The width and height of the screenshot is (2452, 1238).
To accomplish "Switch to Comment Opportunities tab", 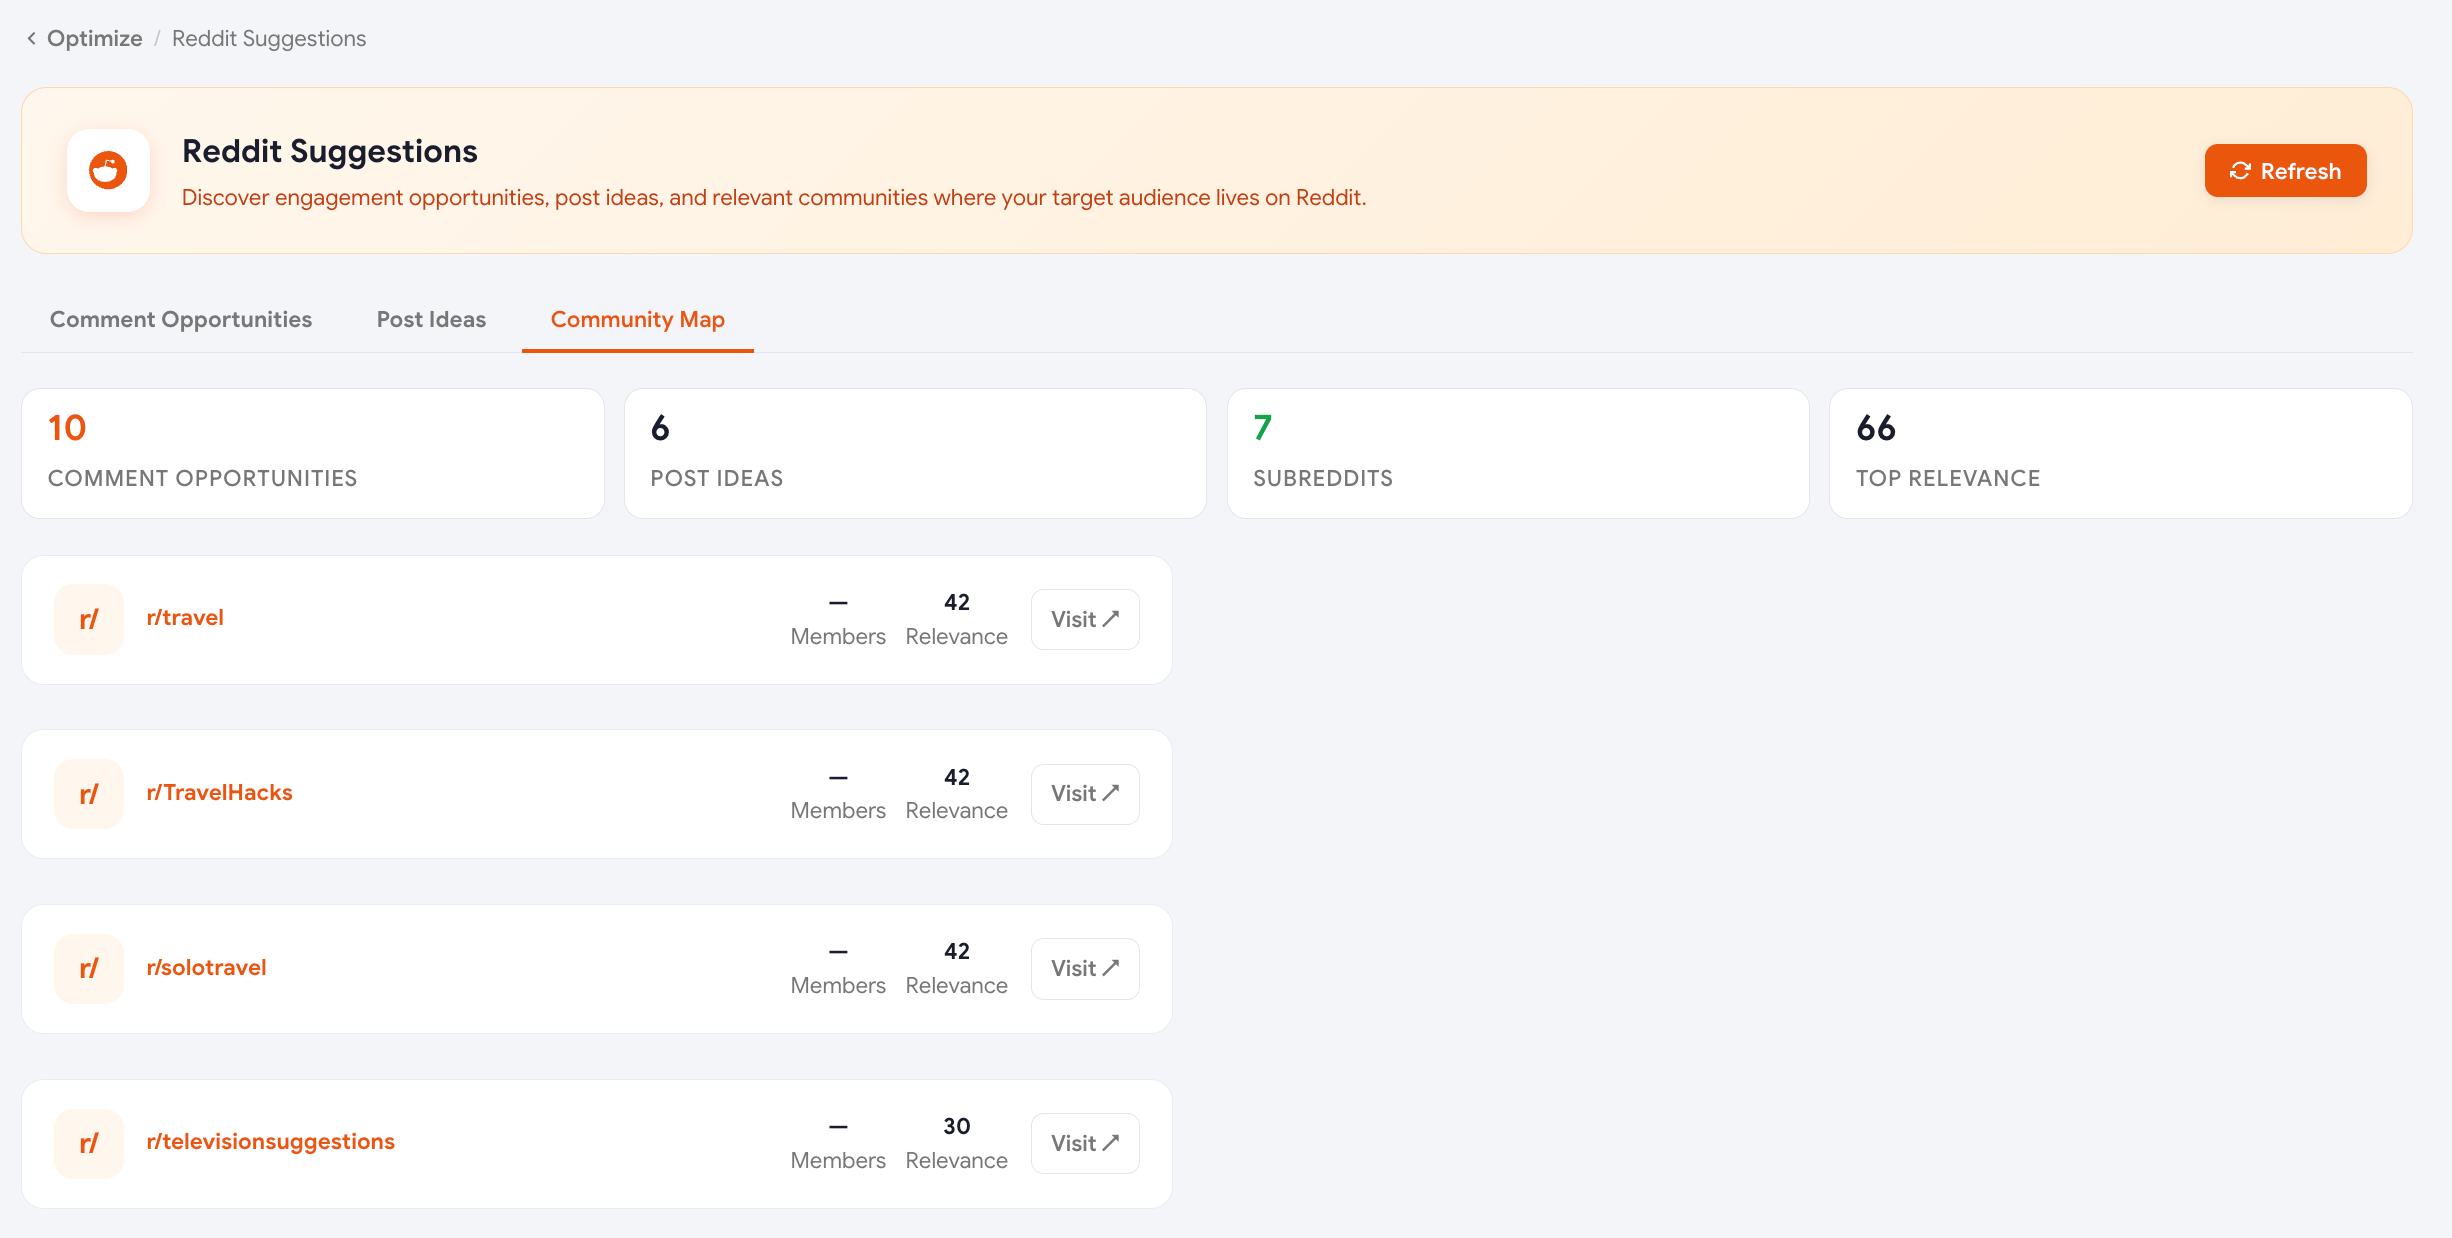I will point(181,319).
